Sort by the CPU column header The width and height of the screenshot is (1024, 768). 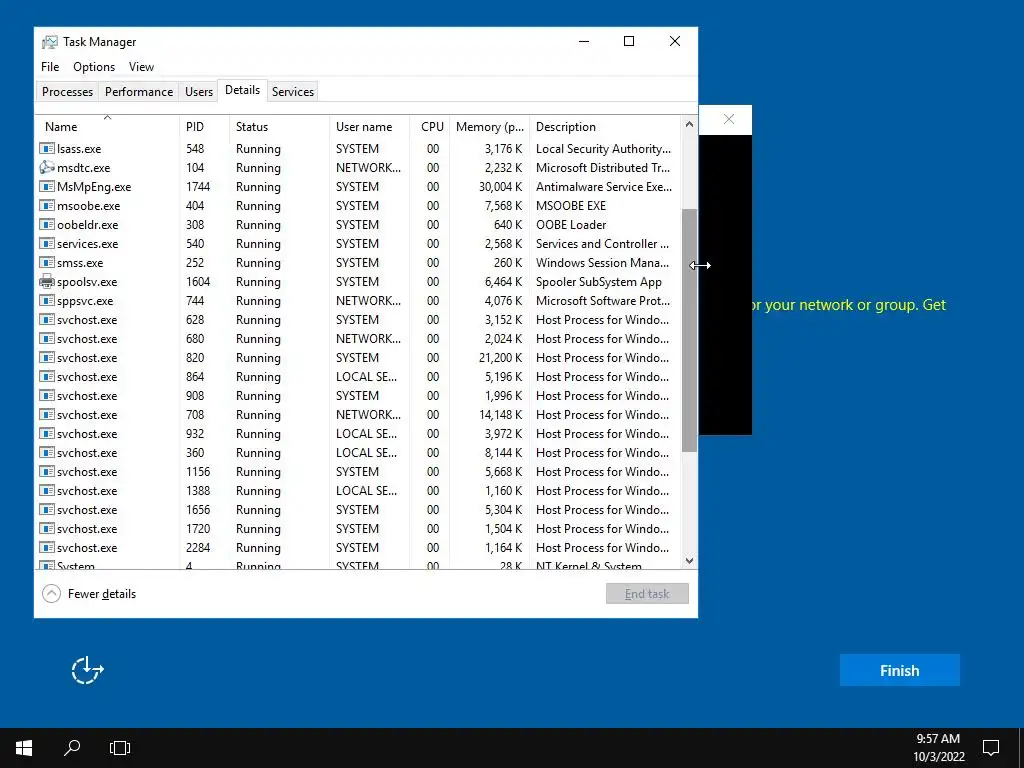click(x=431, y=127)
